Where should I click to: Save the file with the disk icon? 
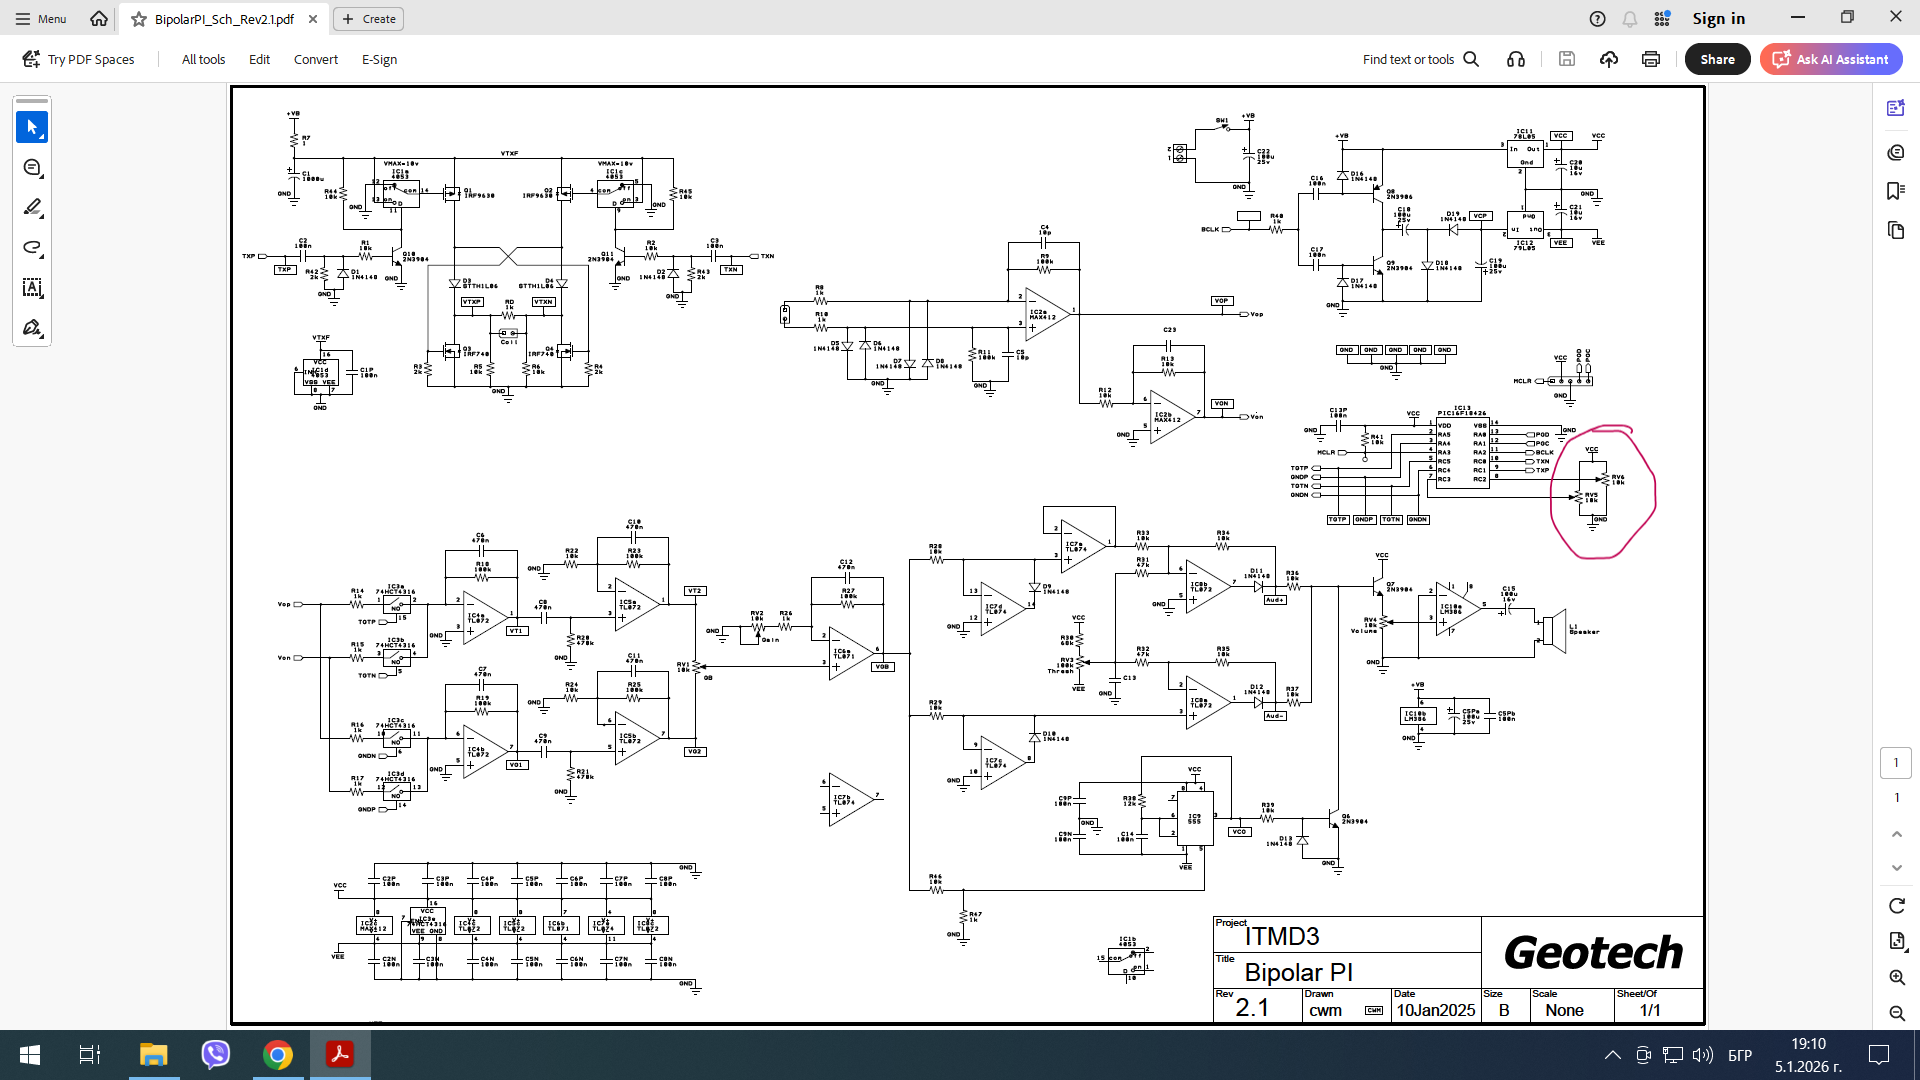coord(1567,59)
